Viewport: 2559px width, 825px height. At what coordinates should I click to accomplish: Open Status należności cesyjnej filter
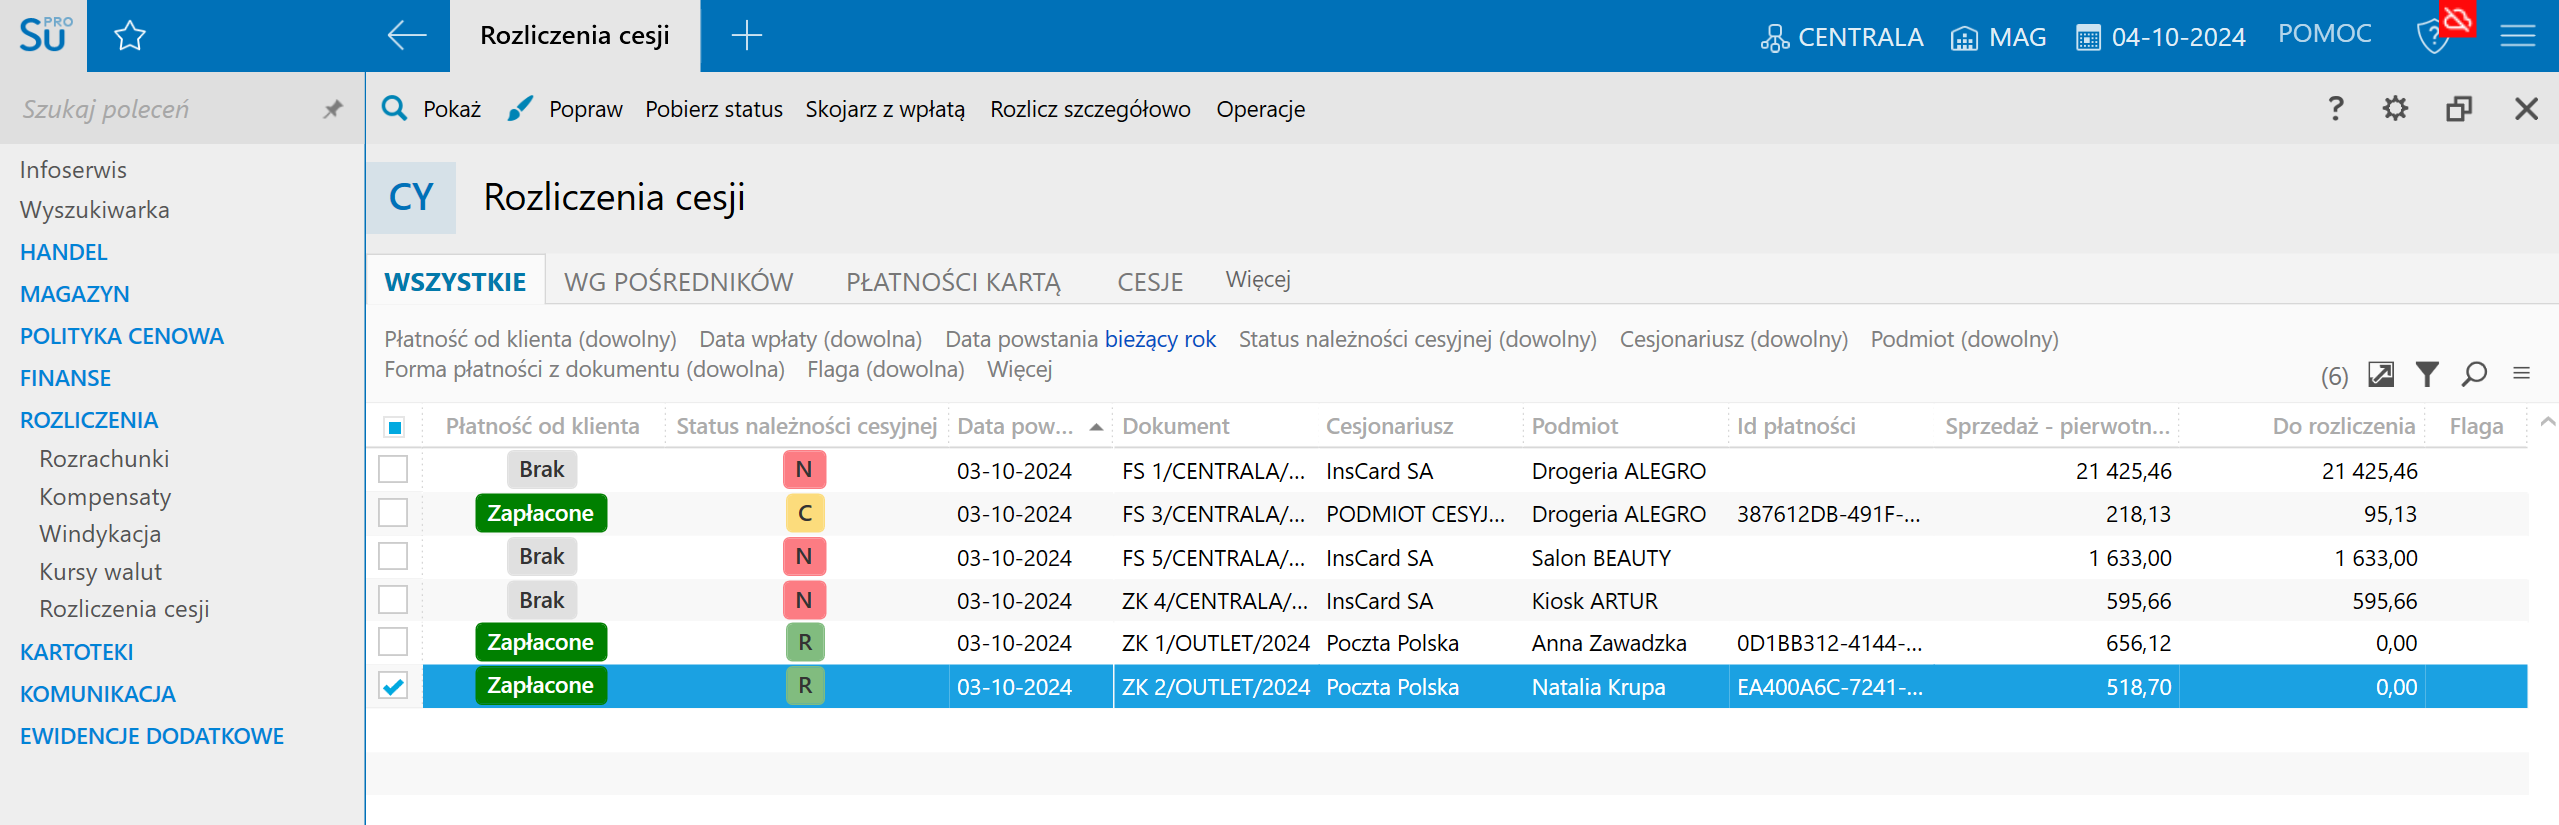coord(1417,340)
